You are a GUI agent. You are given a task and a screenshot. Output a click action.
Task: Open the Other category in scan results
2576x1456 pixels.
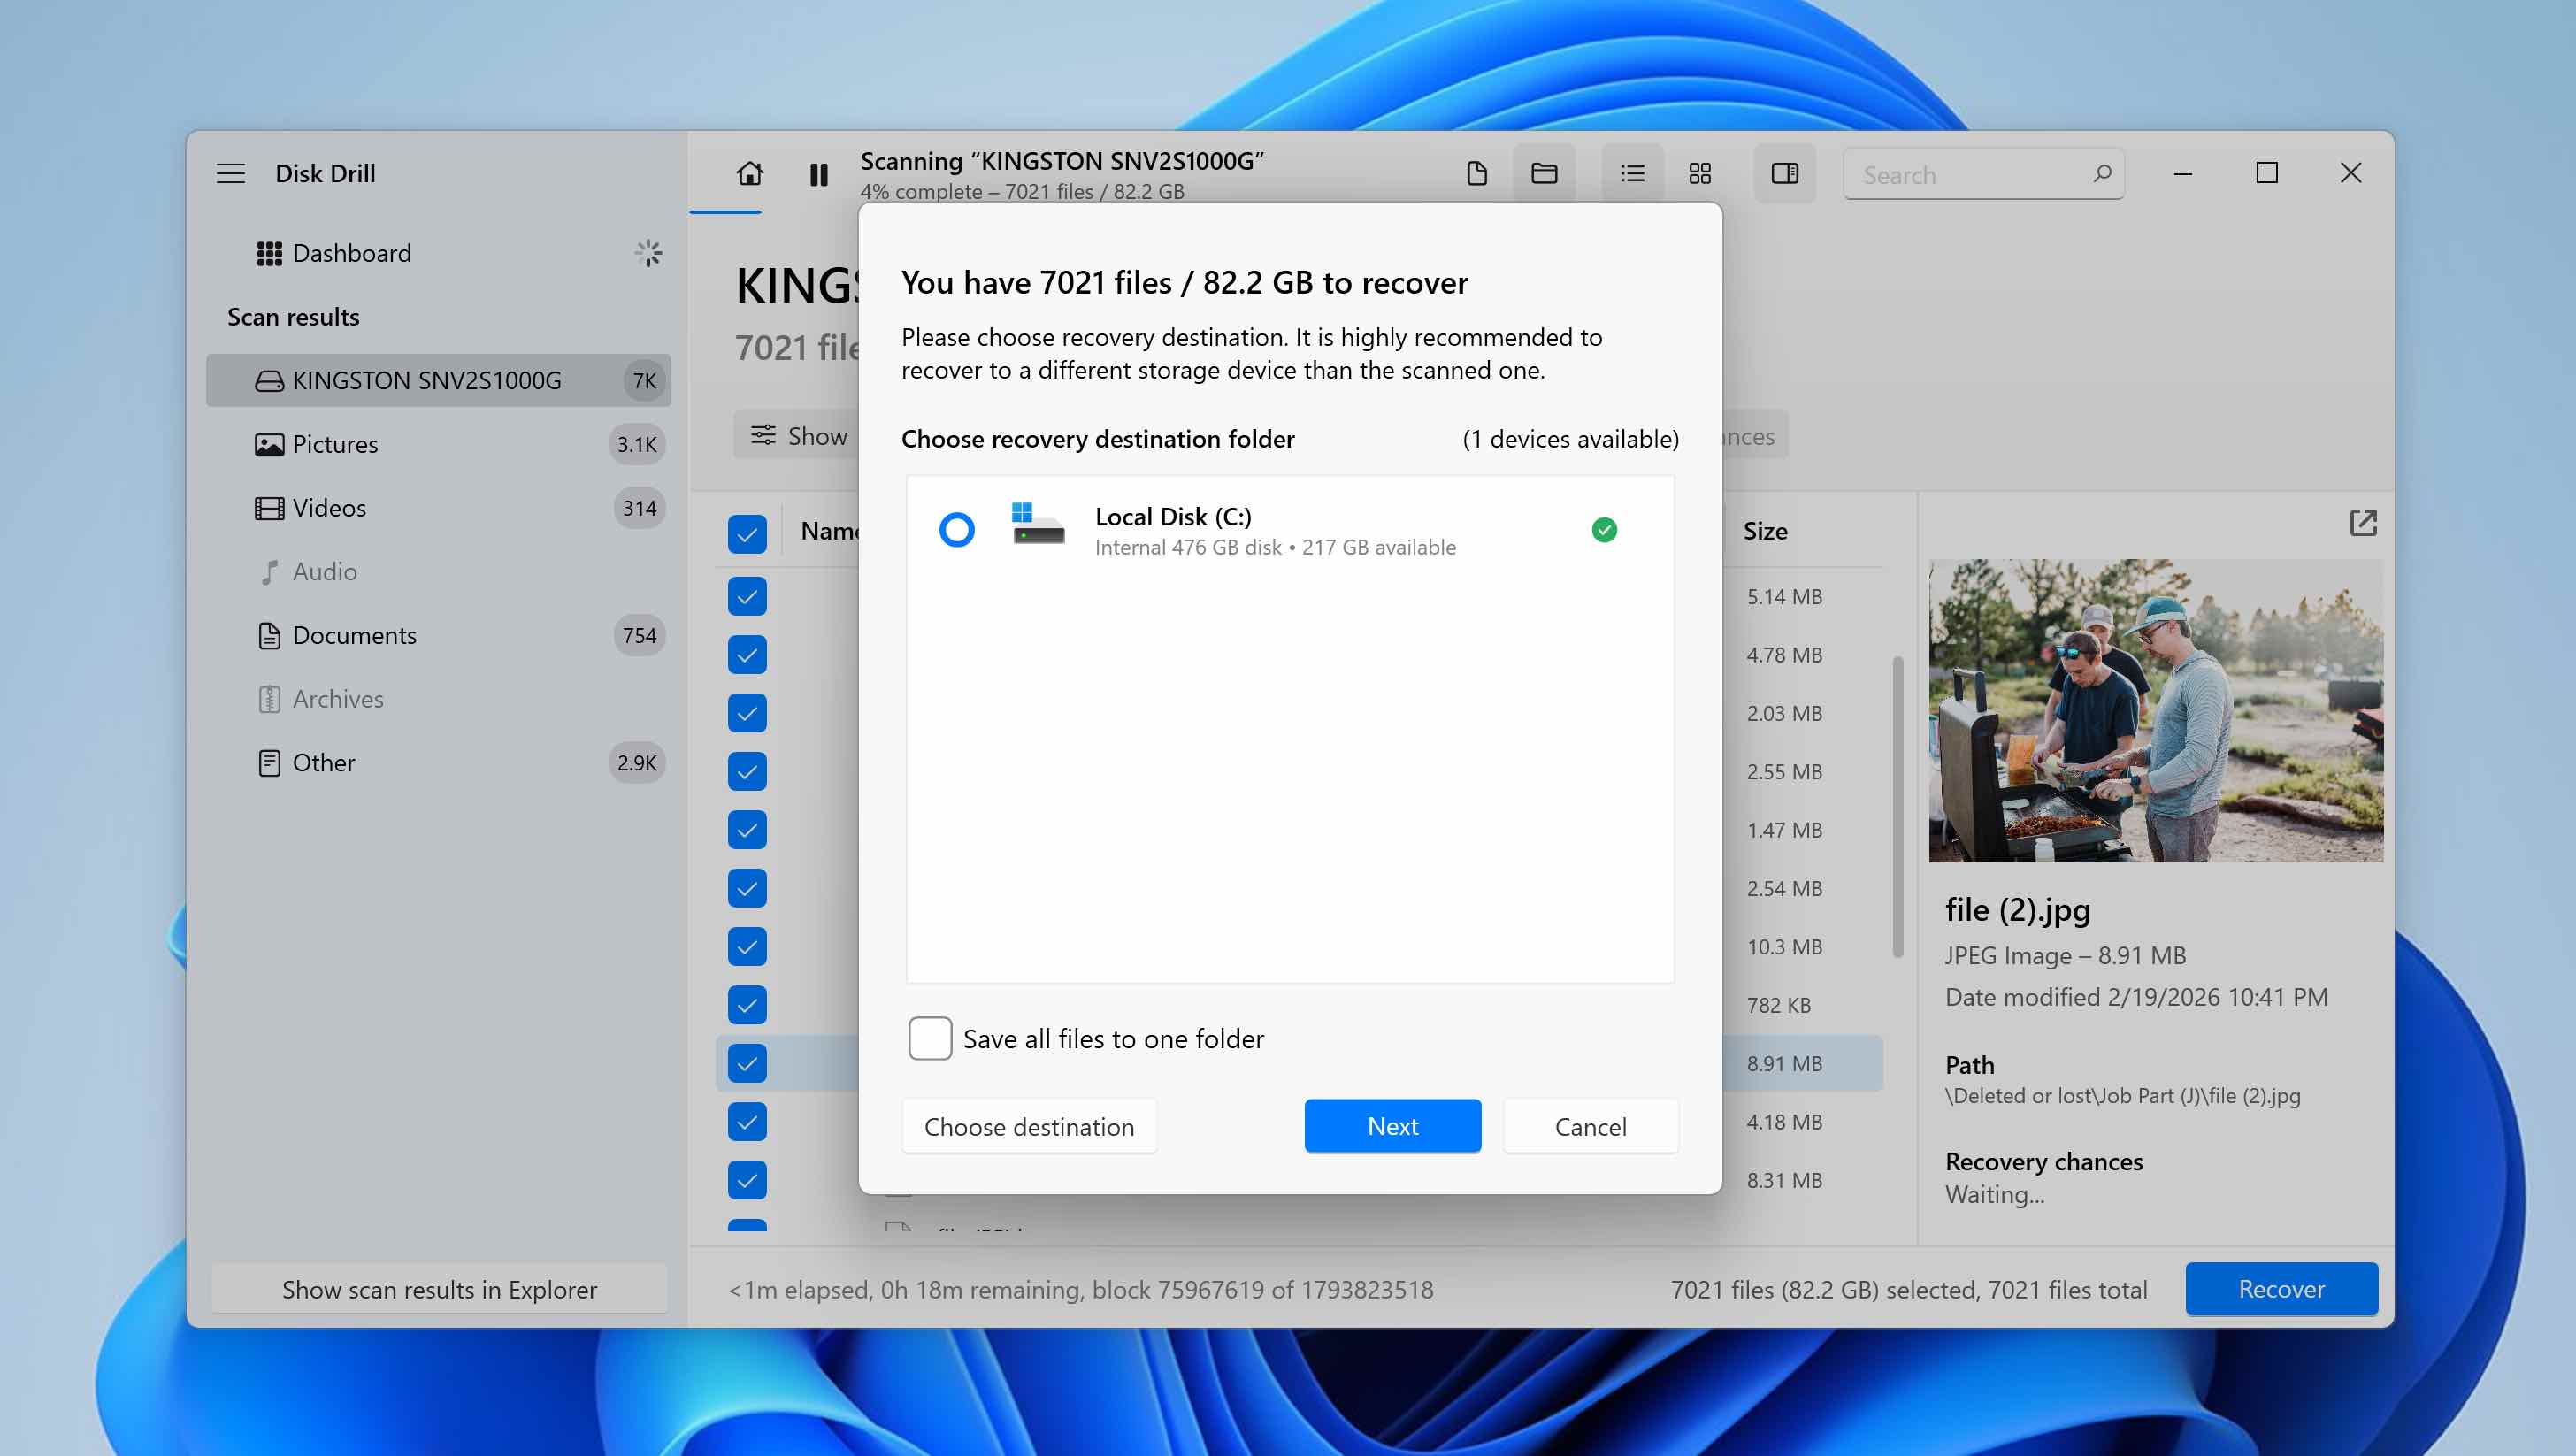tap(323, 762)
